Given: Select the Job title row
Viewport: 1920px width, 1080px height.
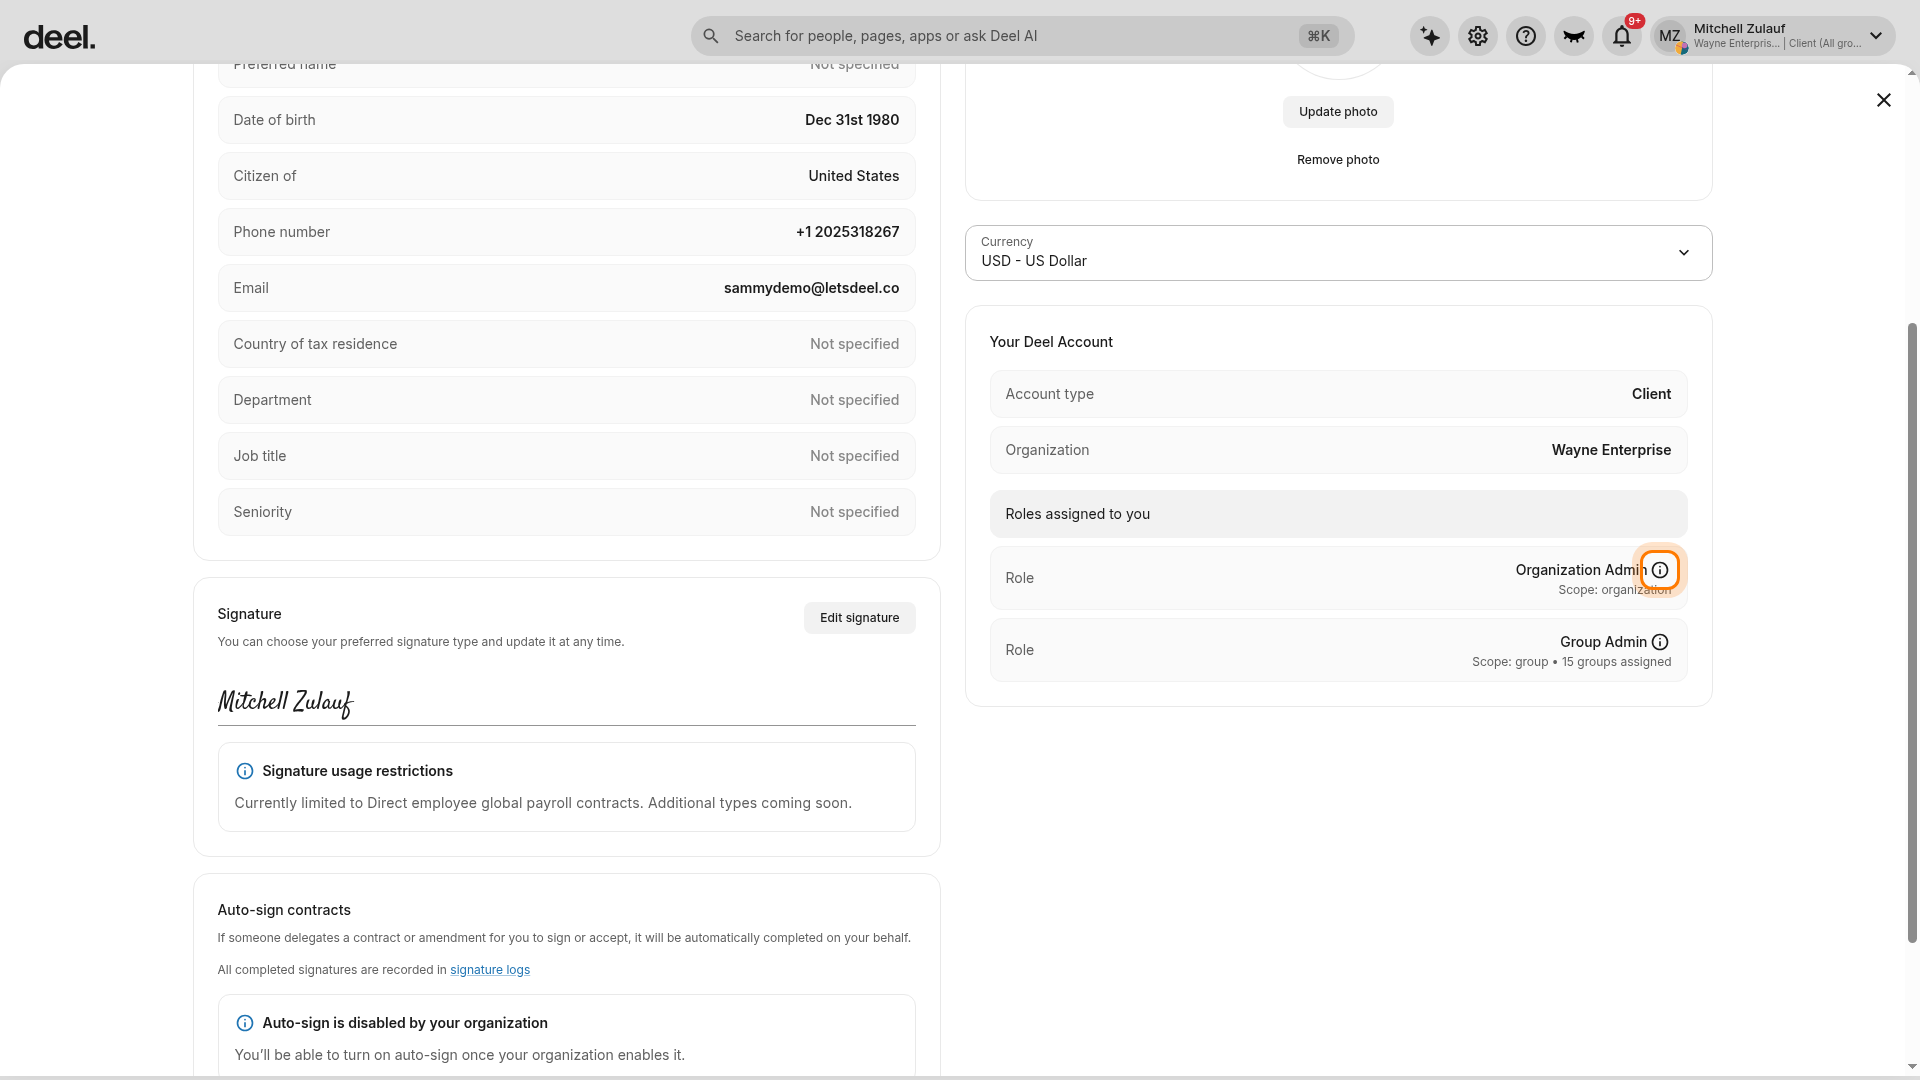Looking at the screenshot, I should coord(566,456).
